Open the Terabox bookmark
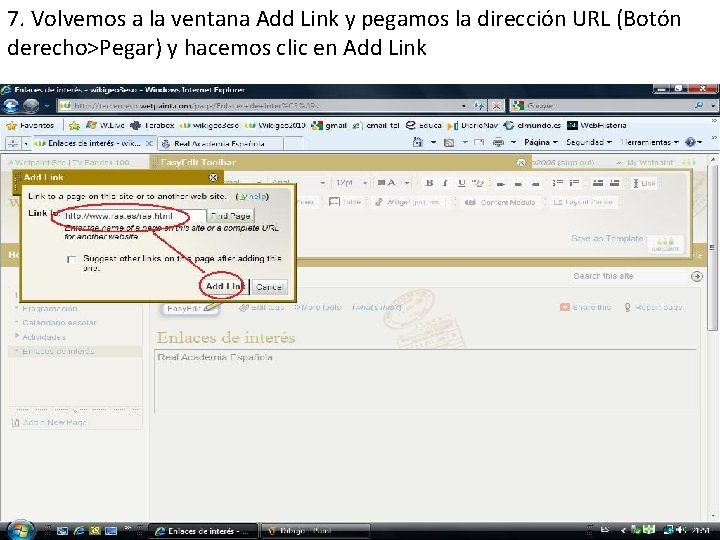Image resolution: width=720 pixels, height=540 pixels. (152, 125)
